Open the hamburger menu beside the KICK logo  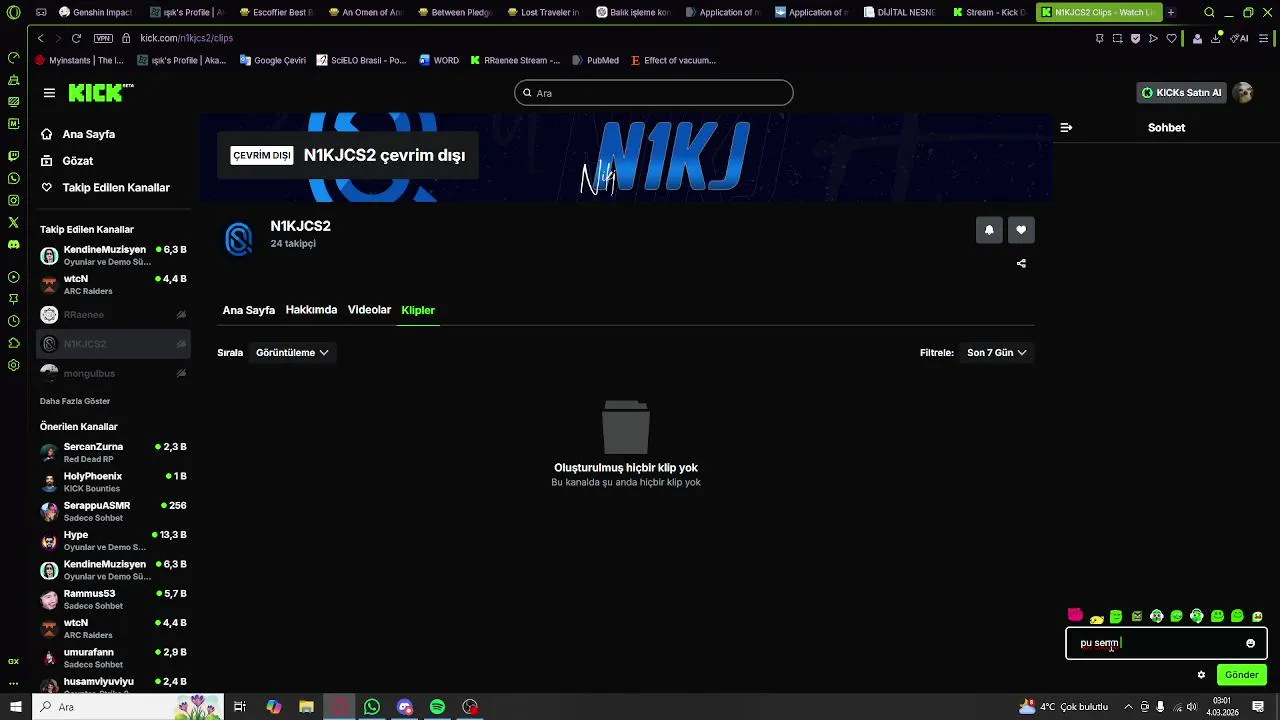(x=49, y=93)
